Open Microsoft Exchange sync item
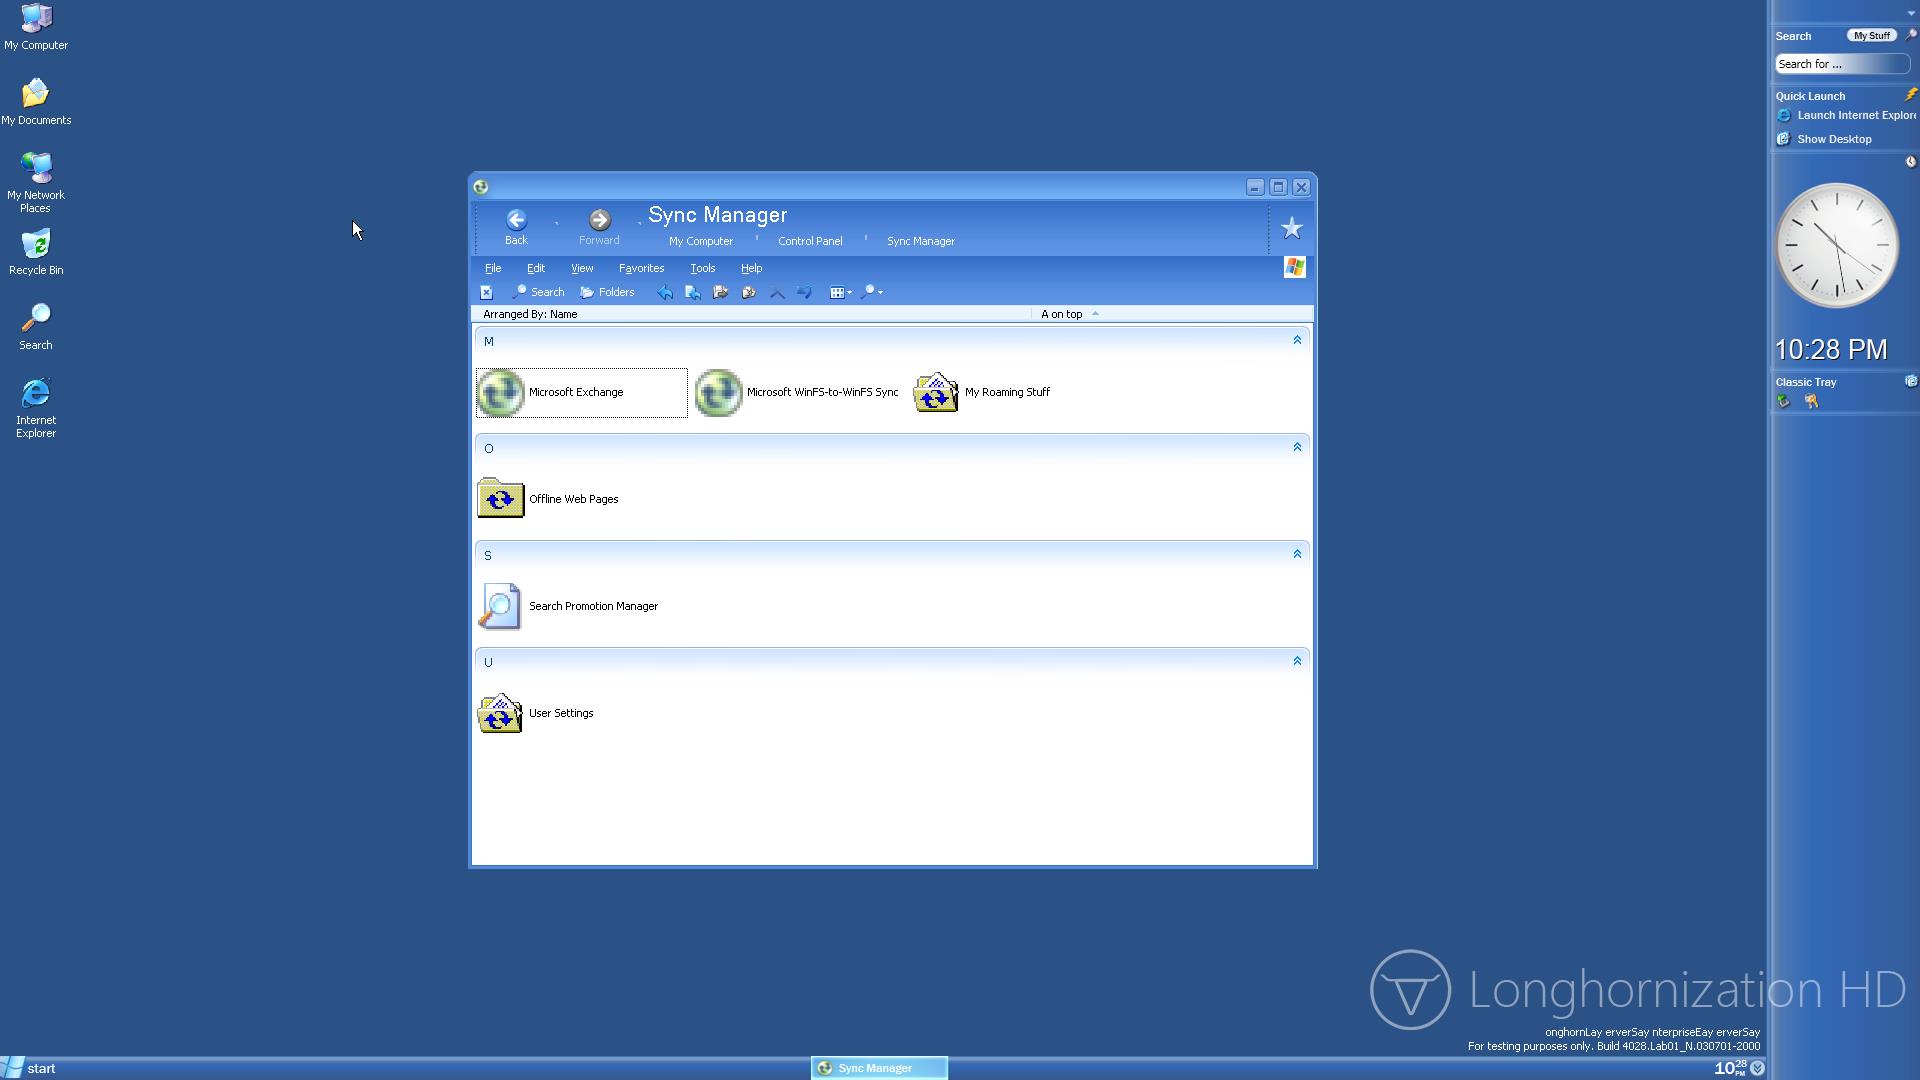The height and width of the screenshot is (1080, 1920). 575,392
